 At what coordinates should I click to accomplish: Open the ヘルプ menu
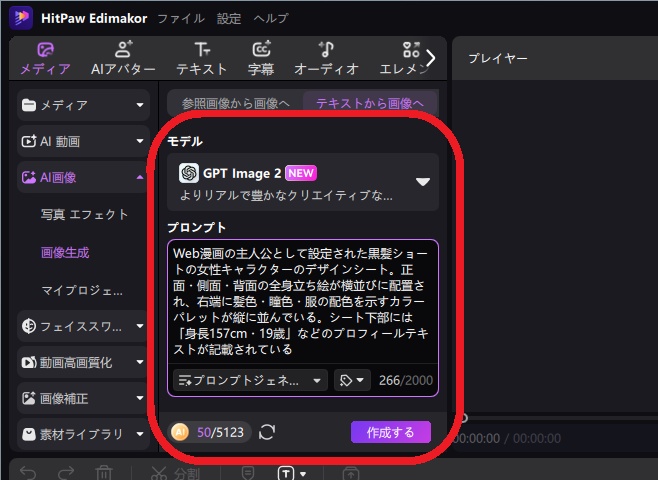pyautogui.click(x=271, y=18)
